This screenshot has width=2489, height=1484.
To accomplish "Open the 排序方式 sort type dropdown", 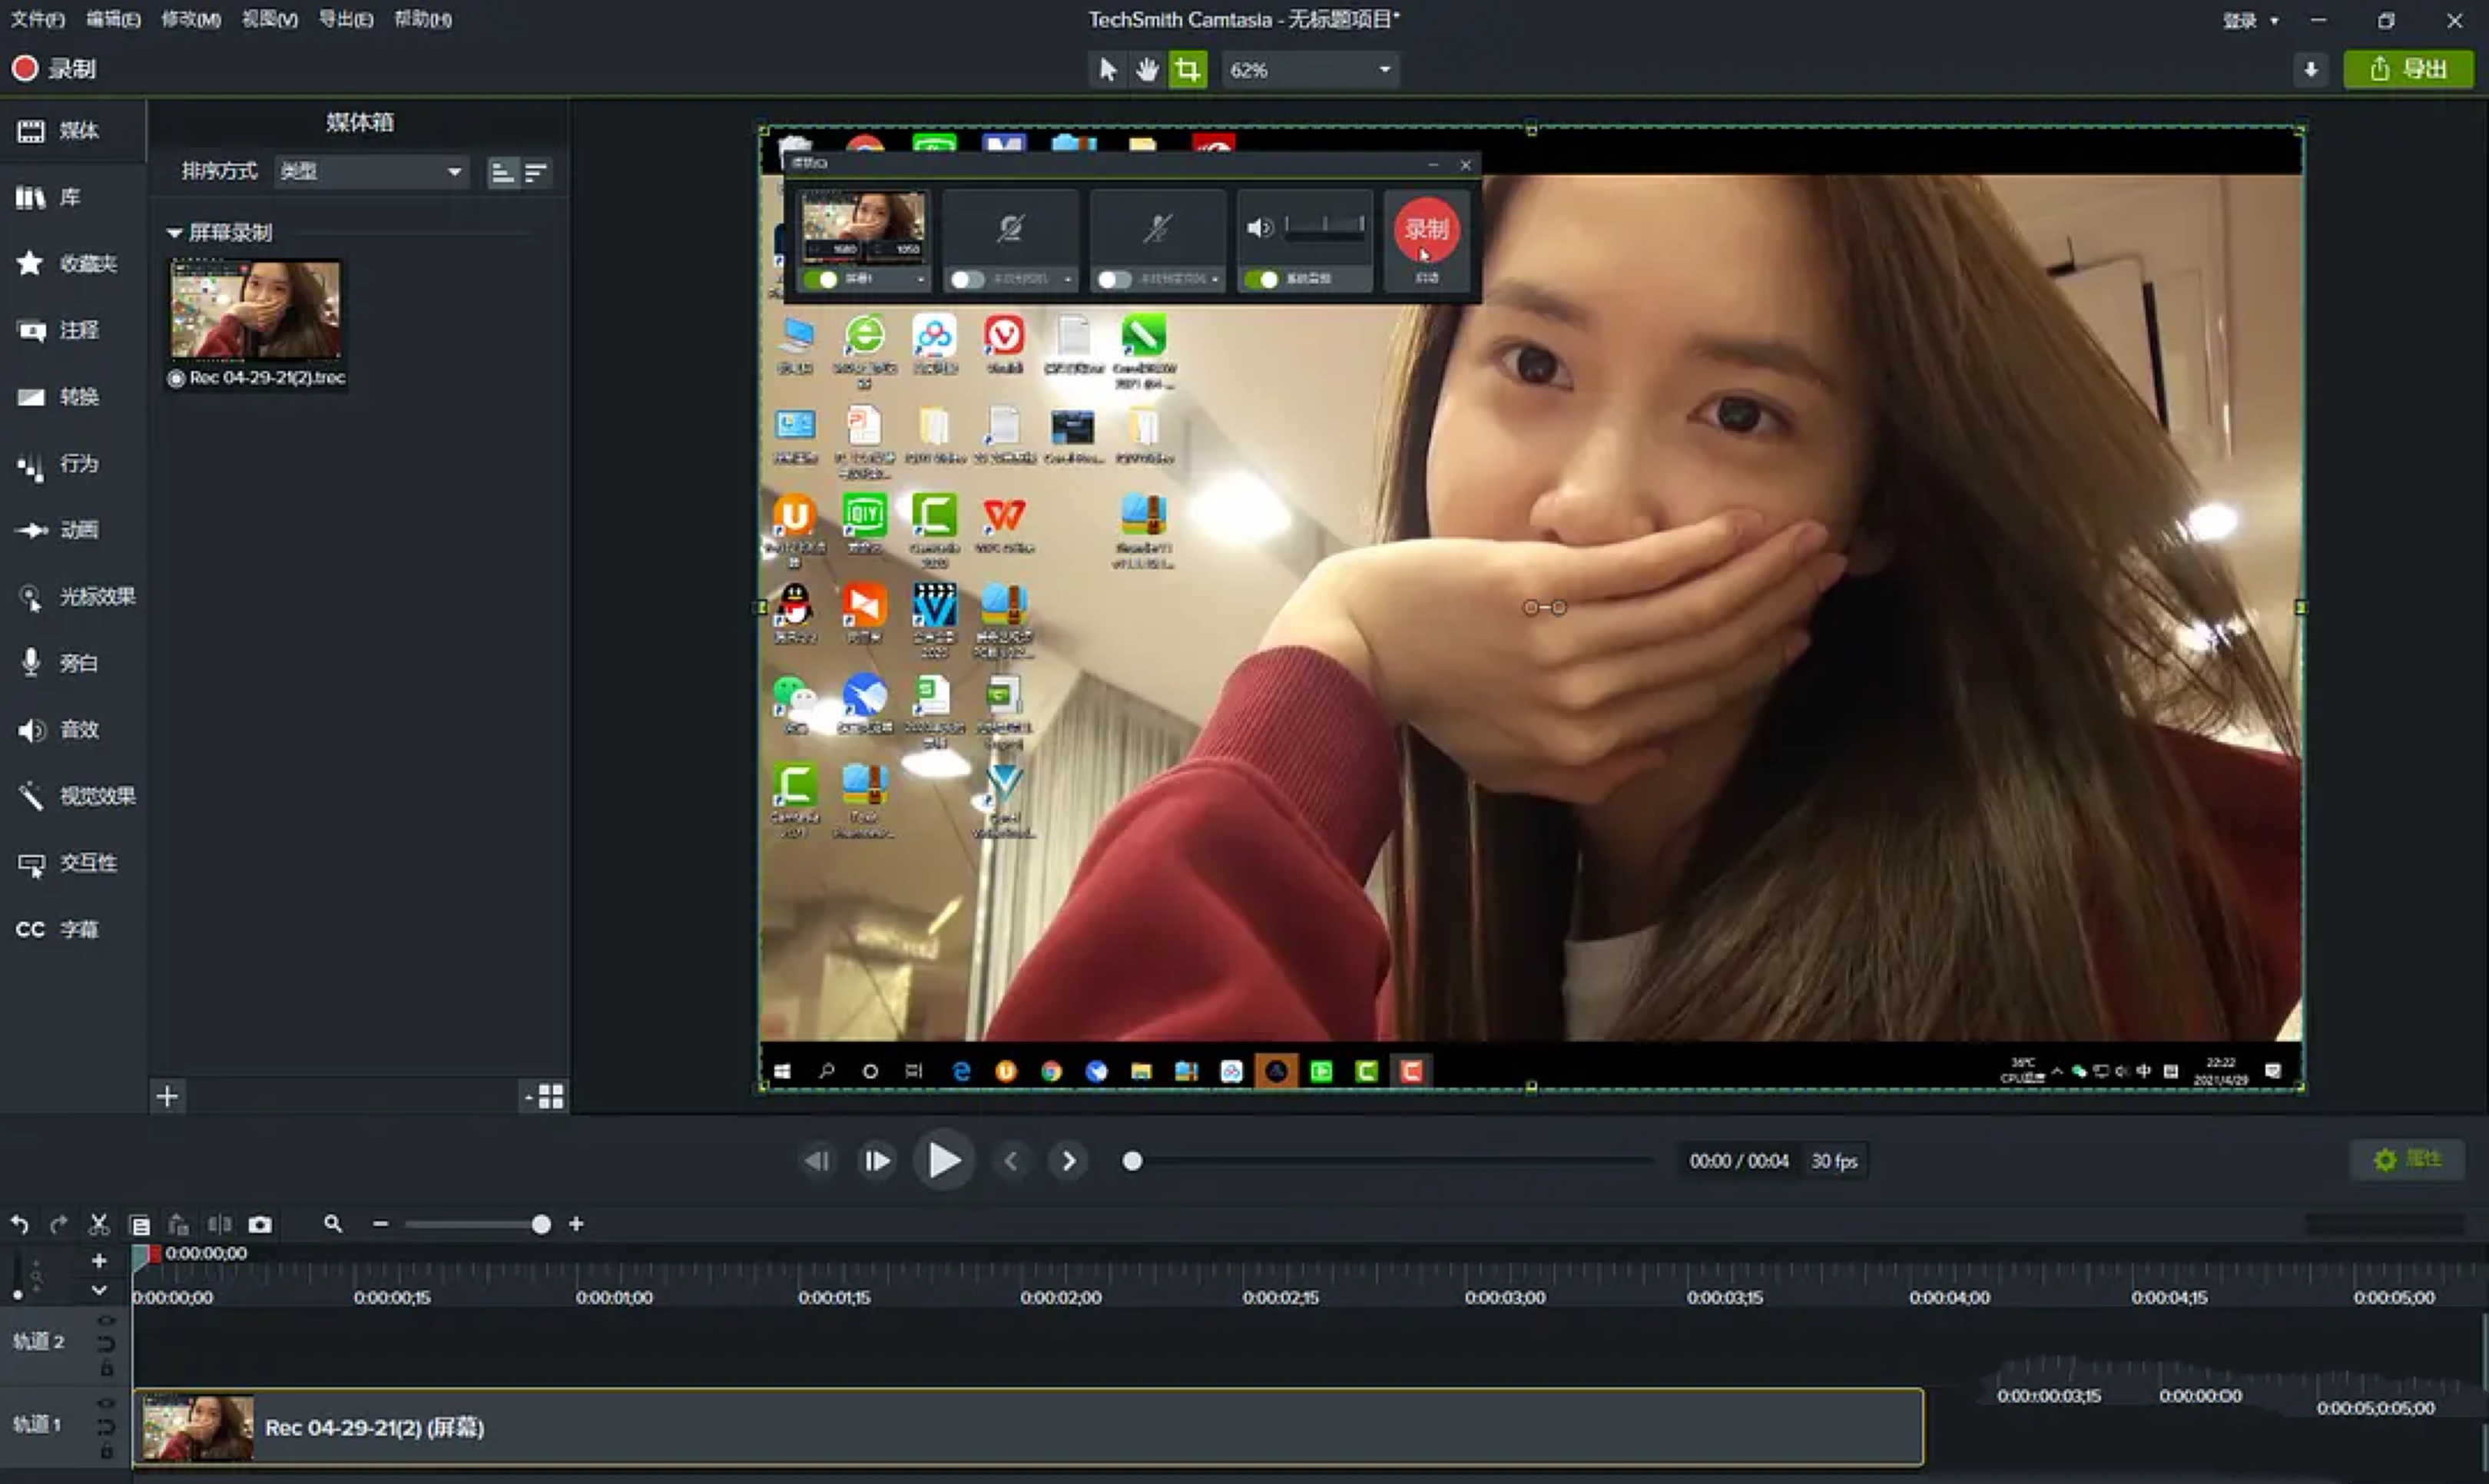I will (370, 171).
